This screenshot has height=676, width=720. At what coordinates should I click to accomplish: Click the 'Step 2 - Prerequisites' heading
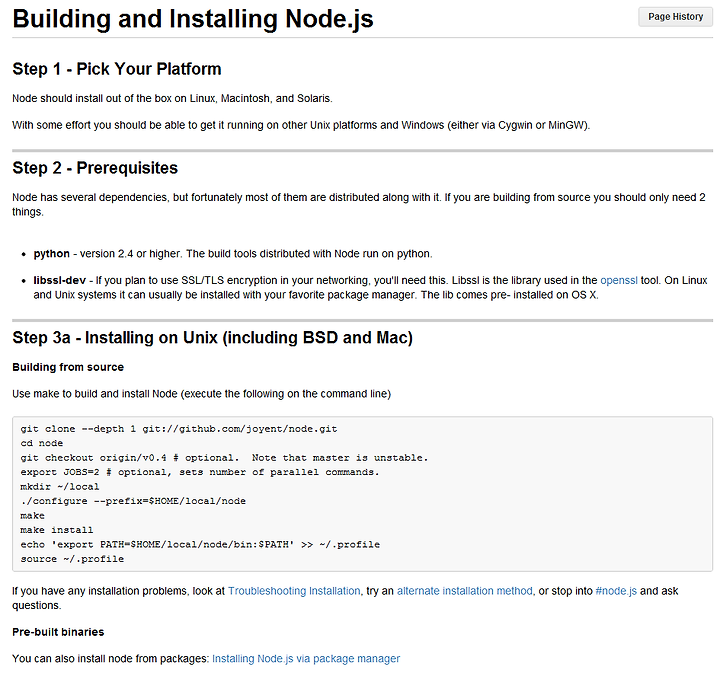click(95, 168)
